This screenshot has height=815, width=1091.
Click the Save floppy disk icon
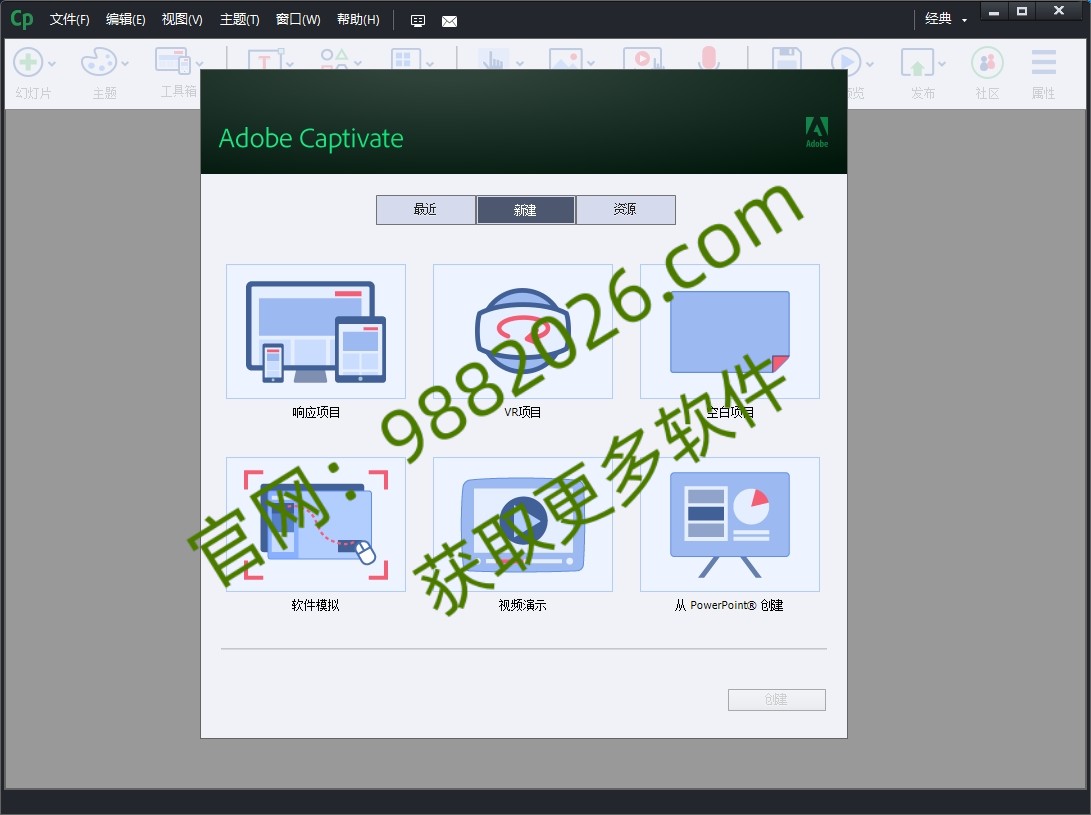point(787,58)
